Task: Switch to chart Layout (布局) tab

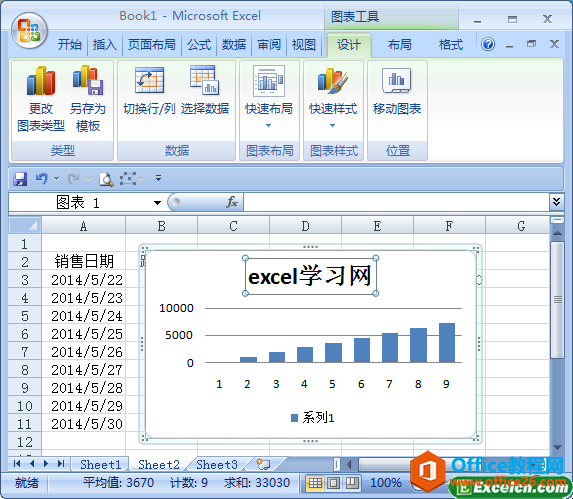Action: [x=400, y=45]
